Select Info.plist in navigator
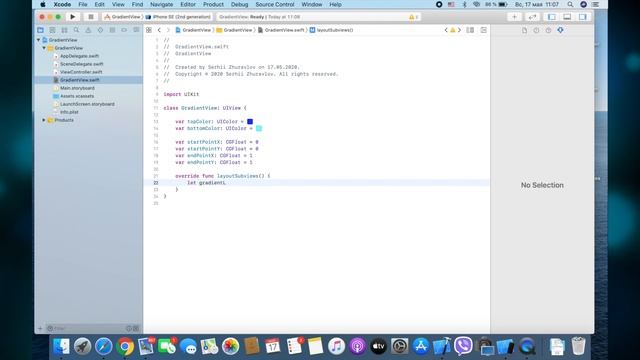640x360 pixels. pyautogui.click(x=69, y=112)
